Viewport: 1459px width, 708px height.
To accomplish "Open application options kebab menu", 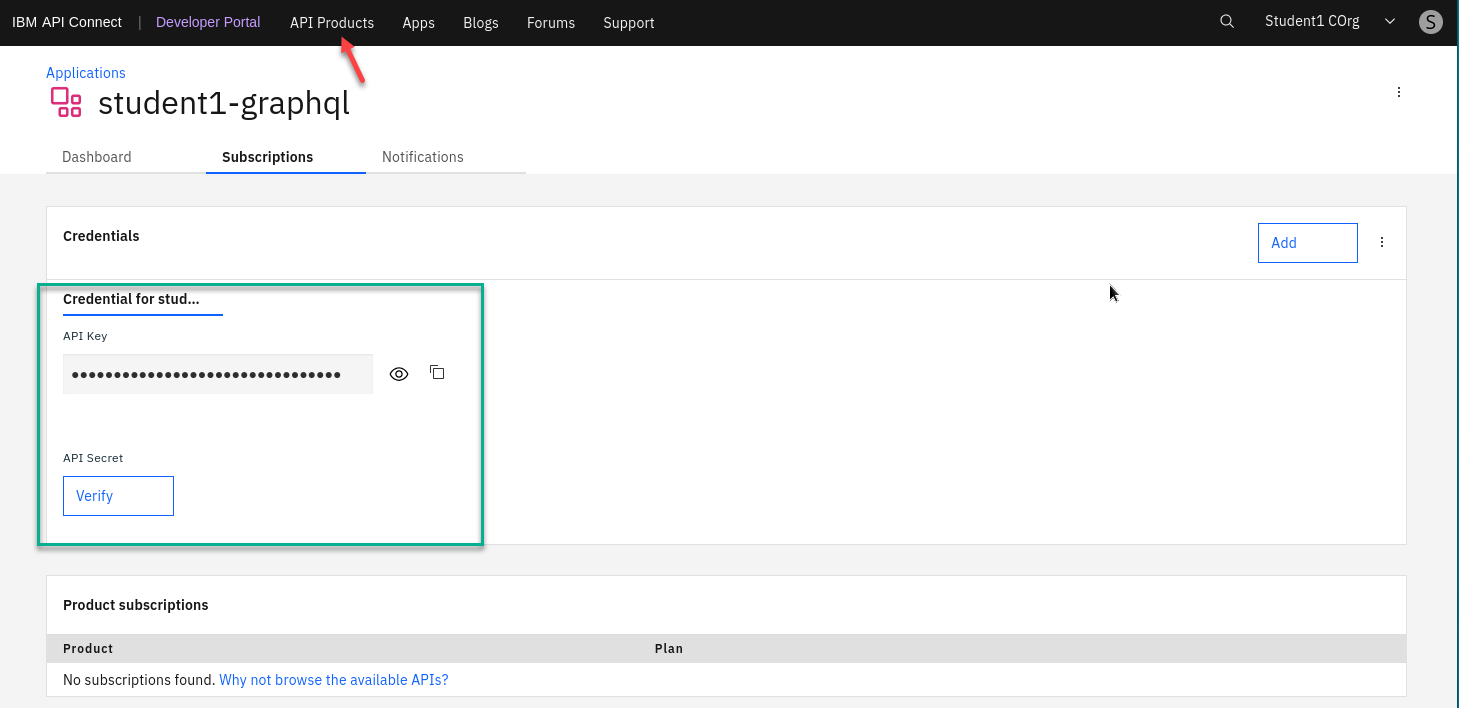I will coord(1399,92).
